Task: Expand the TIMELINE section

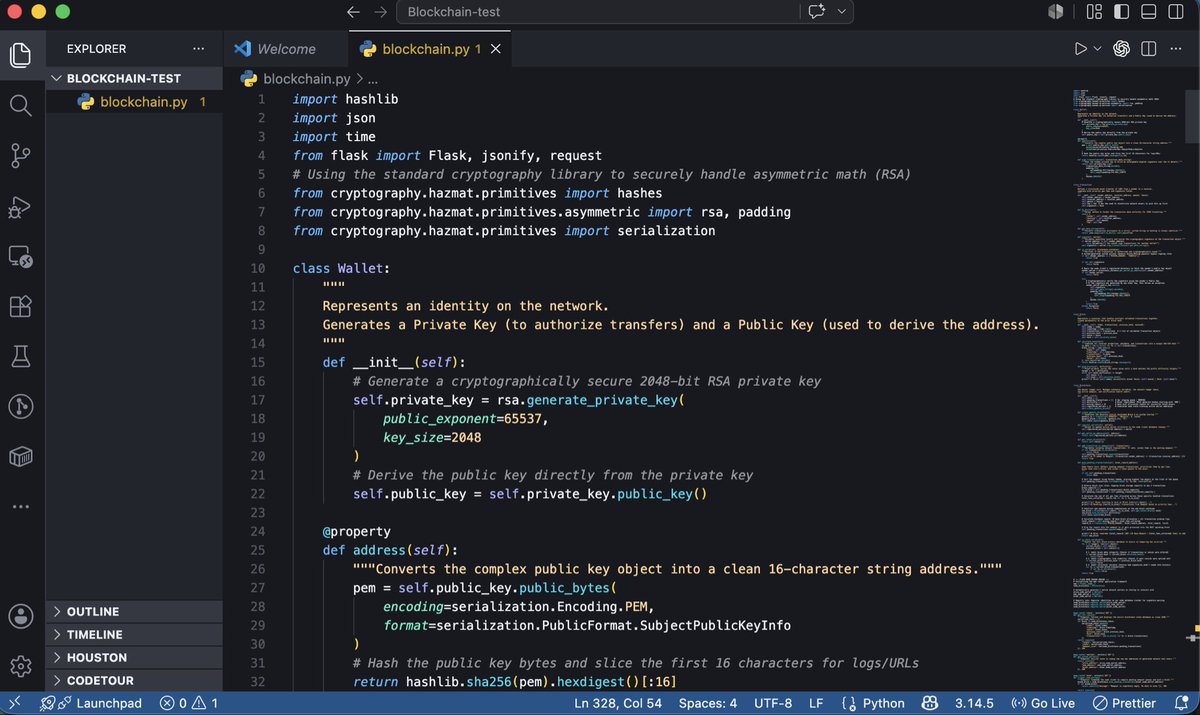Action: tap(135, 634)
